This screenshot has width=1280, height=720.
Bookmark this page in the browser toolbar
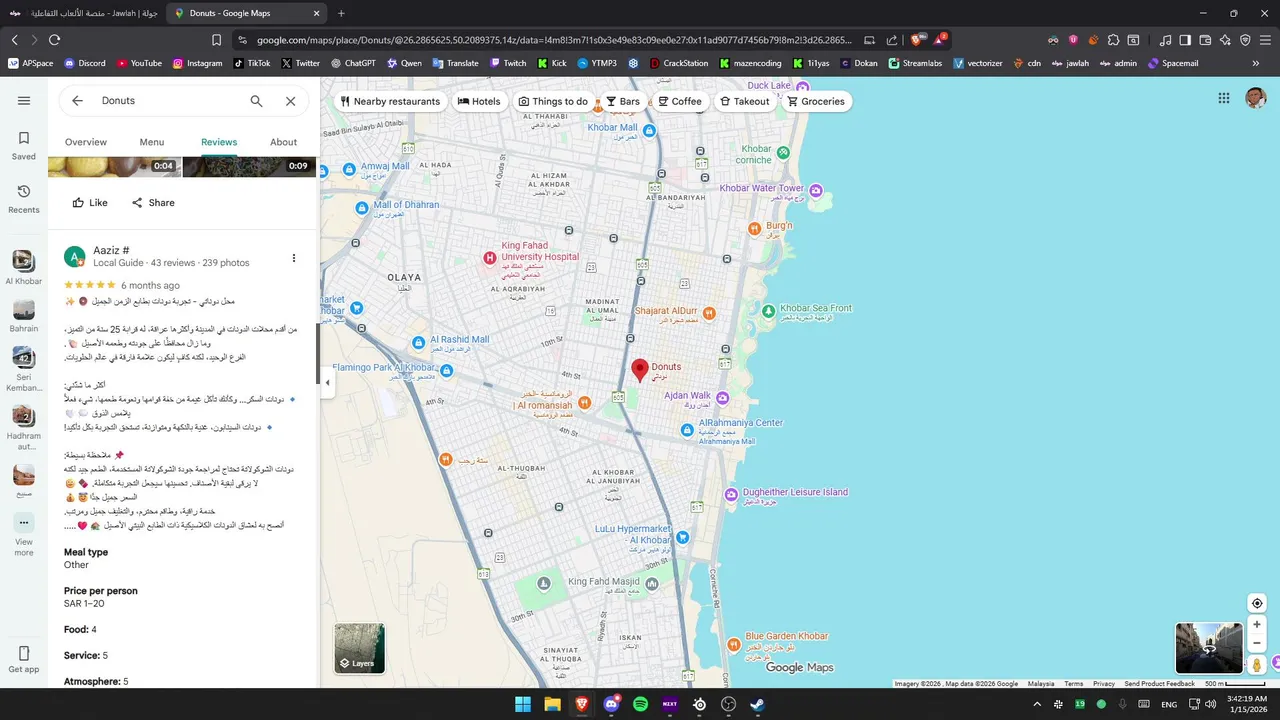pyautogui.click(x=216, y=40)
